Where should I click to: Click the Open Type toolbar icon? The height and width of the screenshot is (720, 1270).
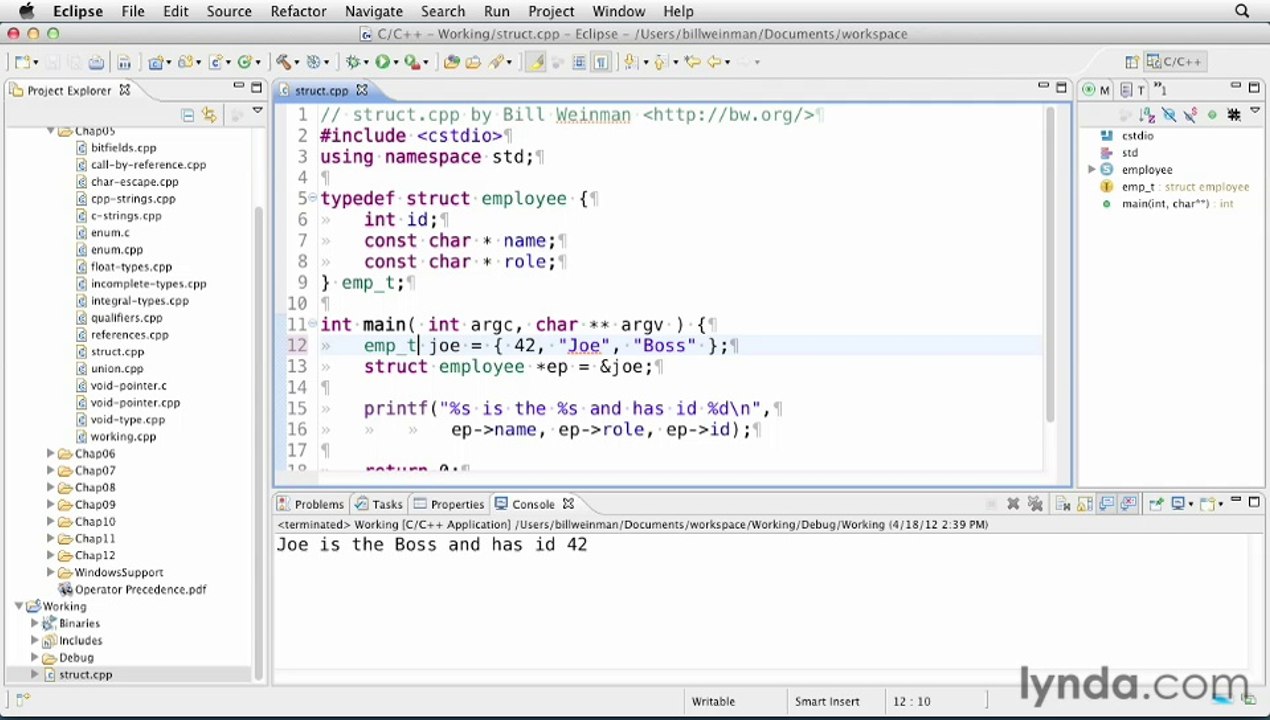pyautogui.click(x=451, y=62)
